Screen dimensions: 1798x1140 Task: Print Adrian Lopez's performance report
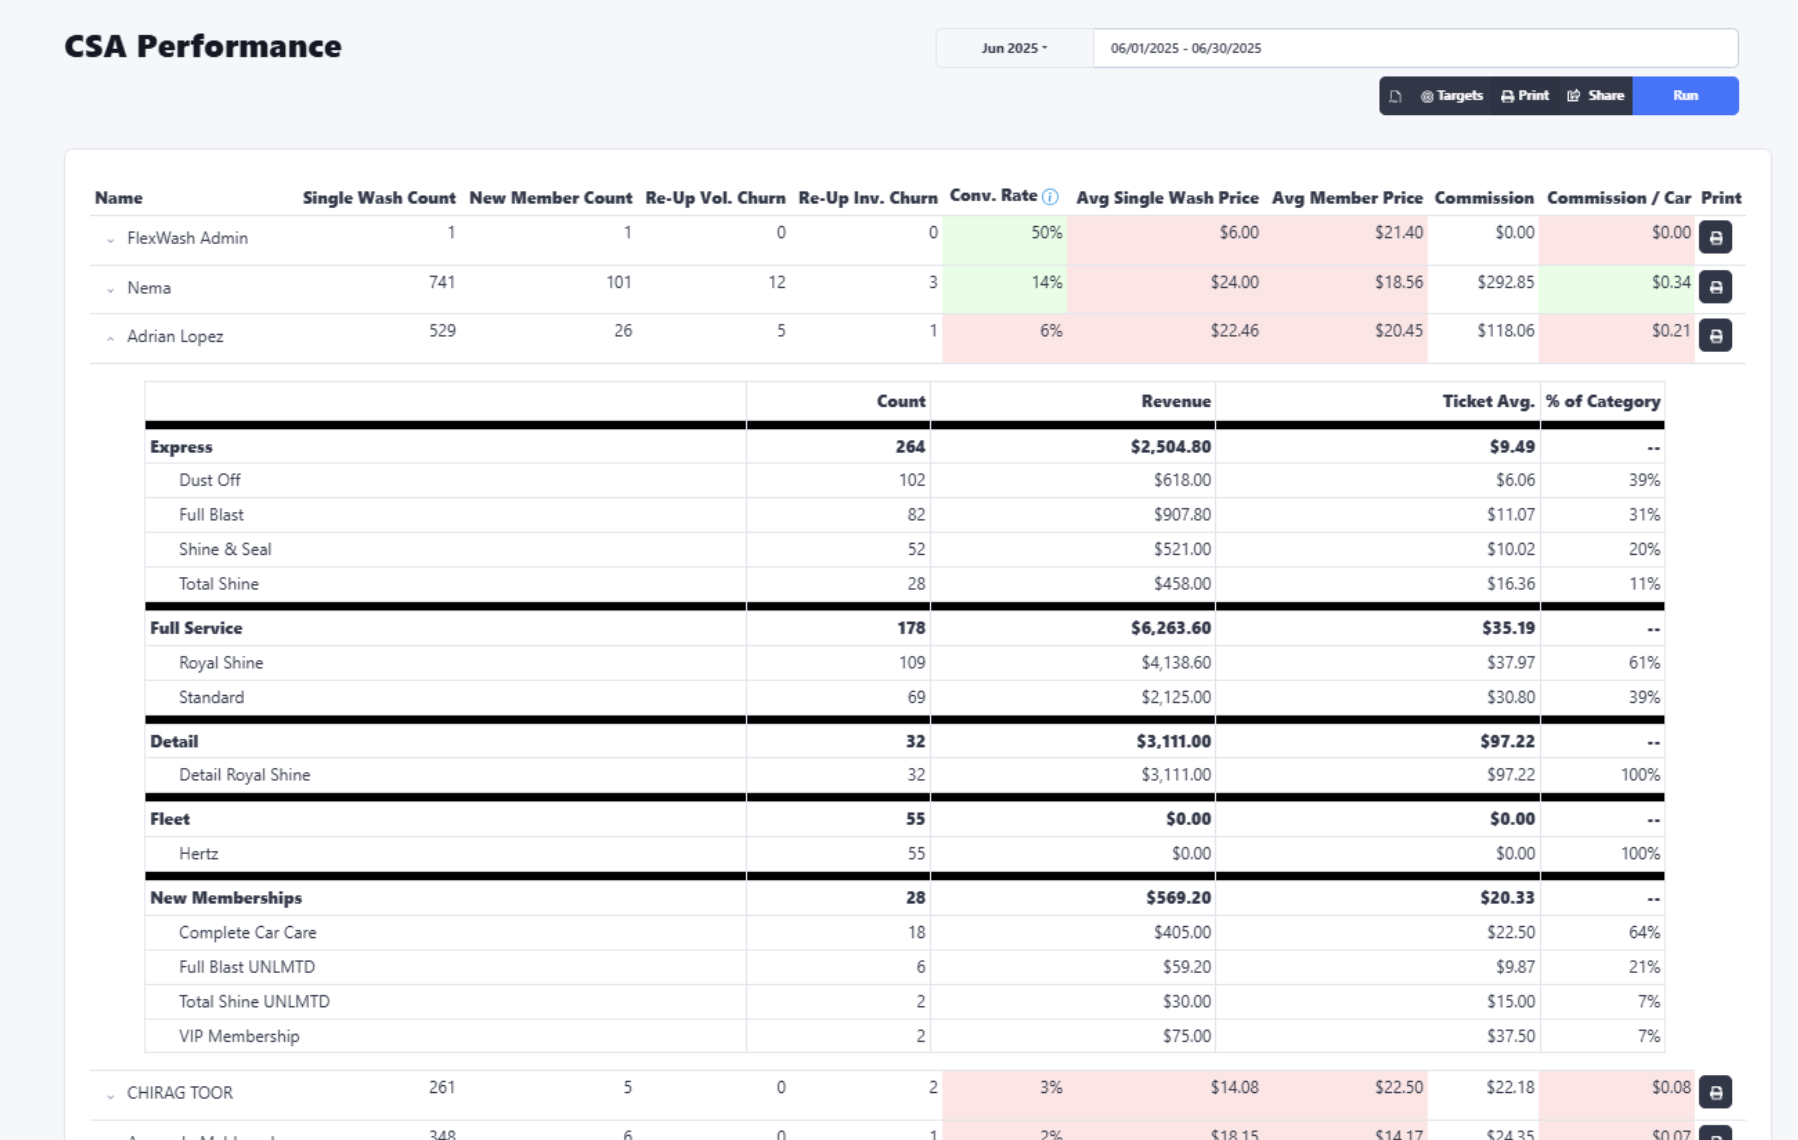pyautogui.click(x=1715, y=335)
